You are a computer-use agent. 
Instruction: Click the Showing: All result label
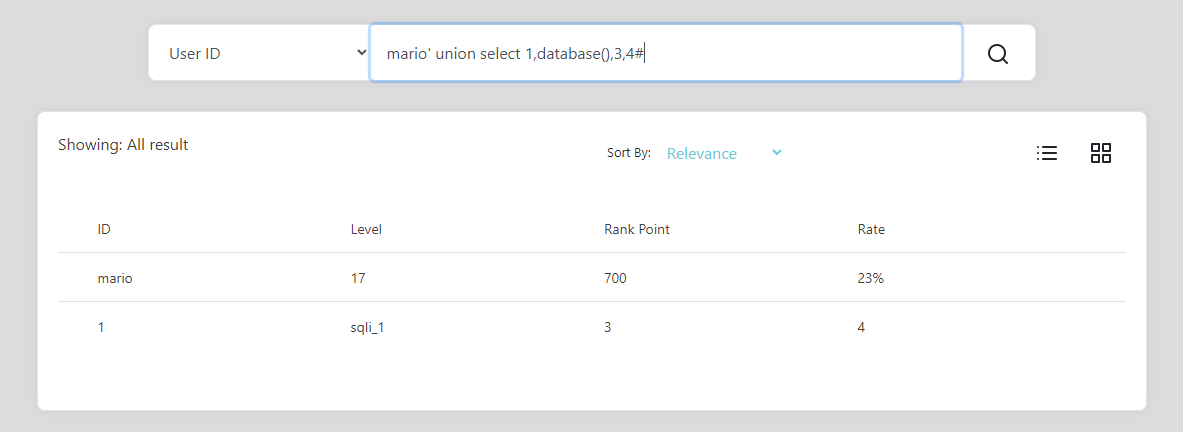123,145
